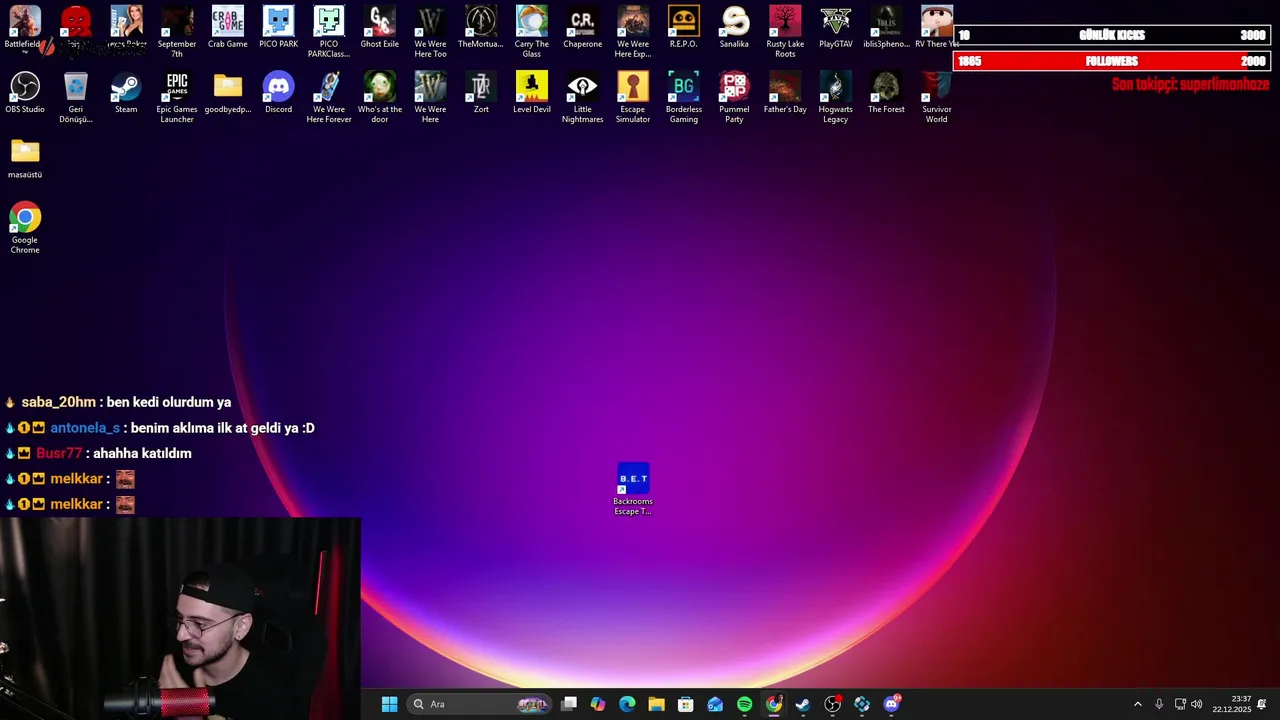Launch Discord from desktop icon
The image size is (1280, 720).
(x=278, y=92)
